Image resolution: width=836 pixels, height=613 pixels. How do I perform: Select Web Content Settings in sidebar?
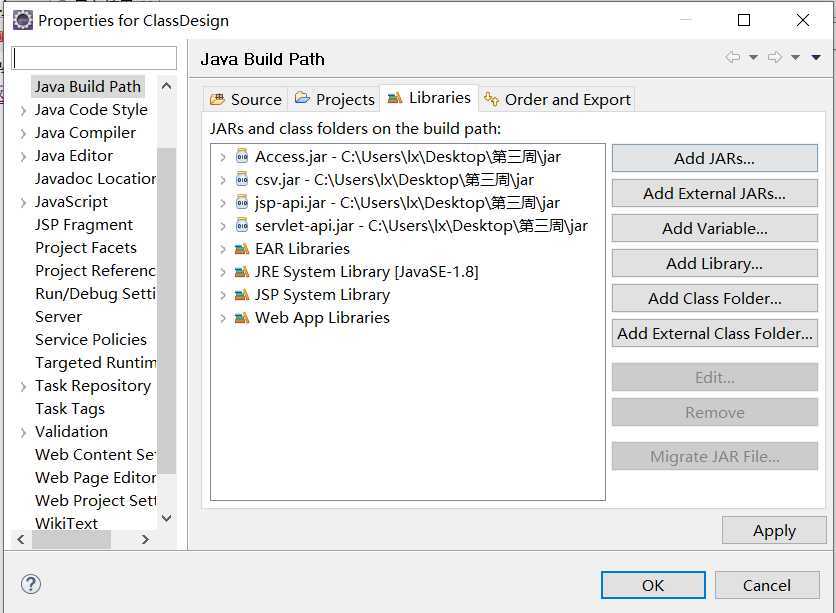click(95, 455)
